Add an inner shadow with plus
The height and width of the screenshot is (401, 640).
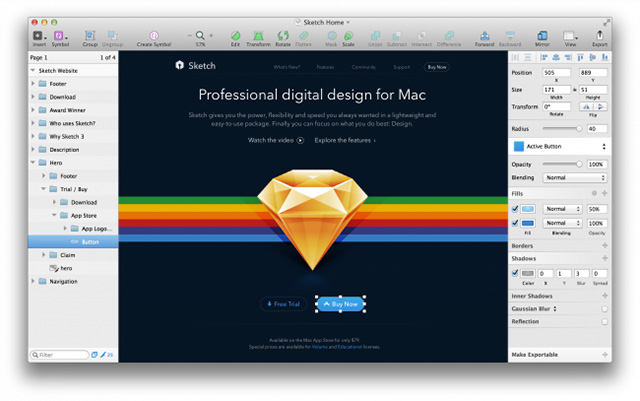pos(605,296)
